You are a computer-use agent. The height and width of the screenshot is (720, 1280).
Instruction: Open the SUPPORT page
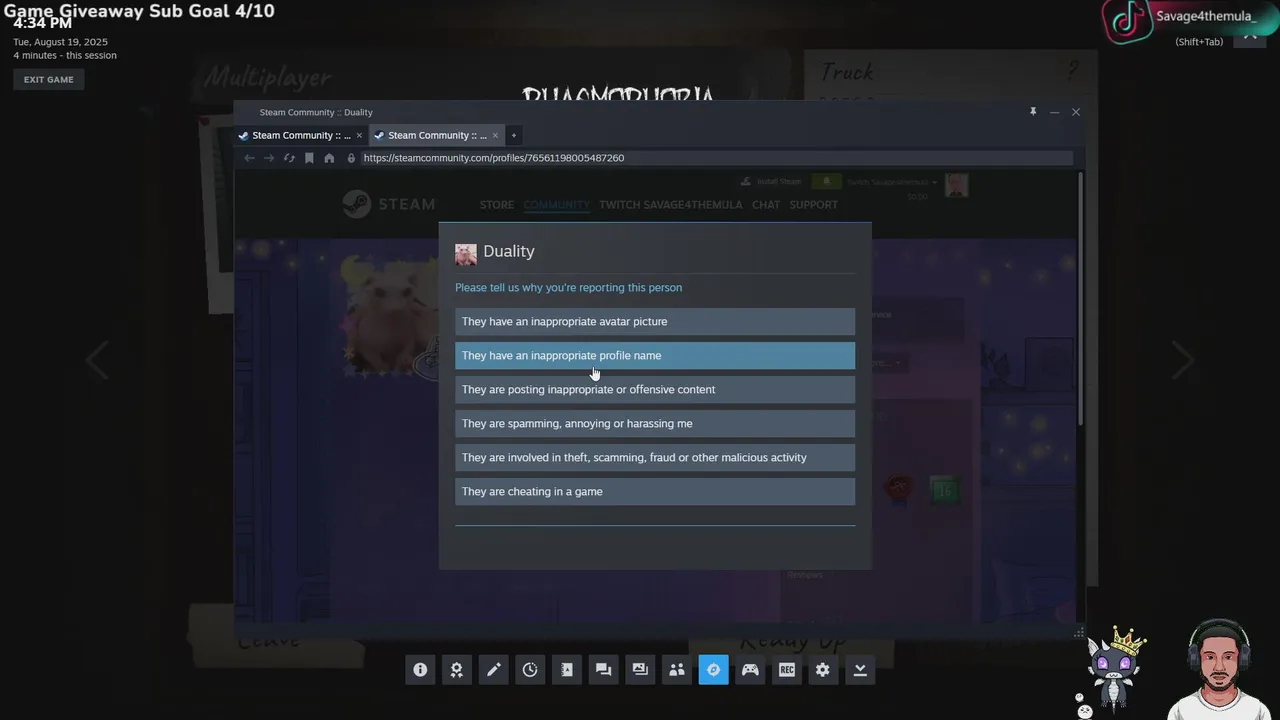tap(814, 204)
